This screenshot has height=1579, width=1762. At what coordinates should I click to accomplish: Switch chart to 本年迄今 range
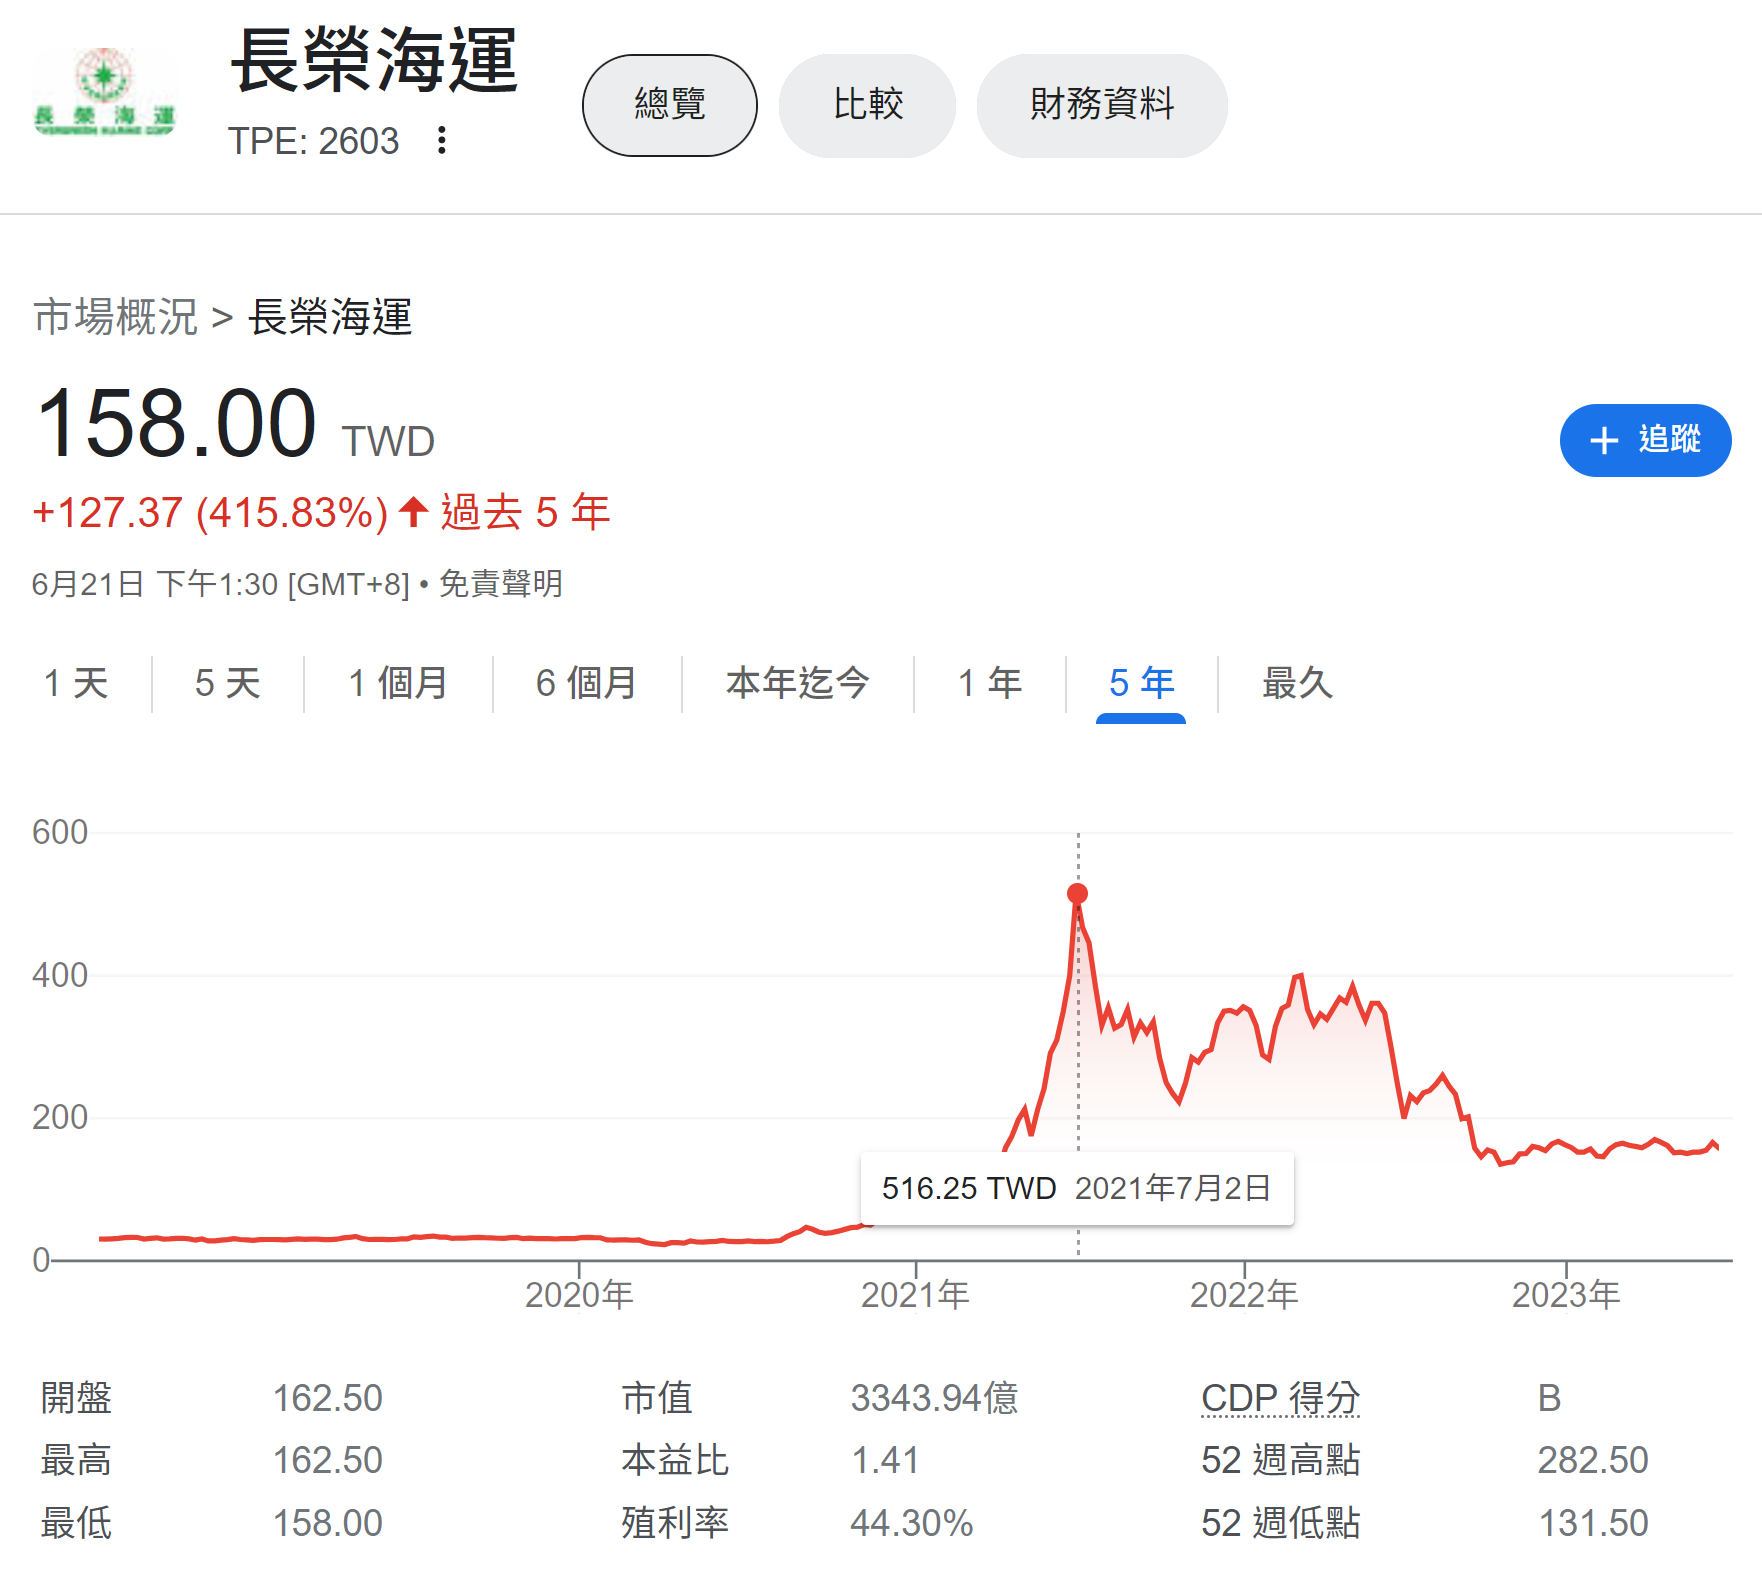click(x=797, y=684)
